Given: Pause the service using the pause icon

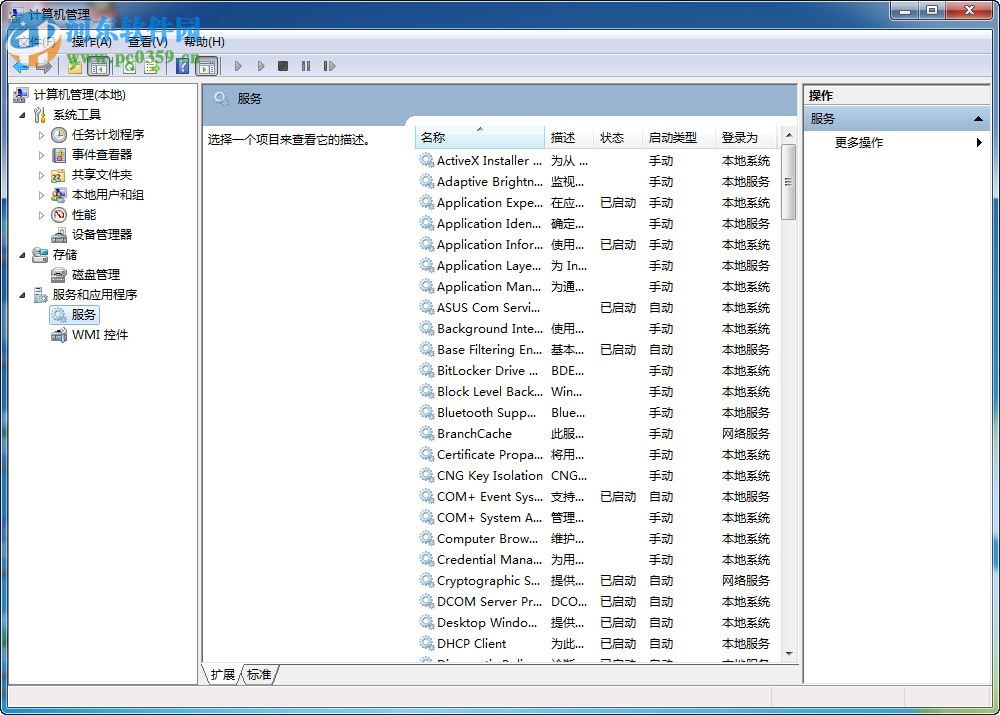Looking at the screenshot, I should tap(306, 66).
